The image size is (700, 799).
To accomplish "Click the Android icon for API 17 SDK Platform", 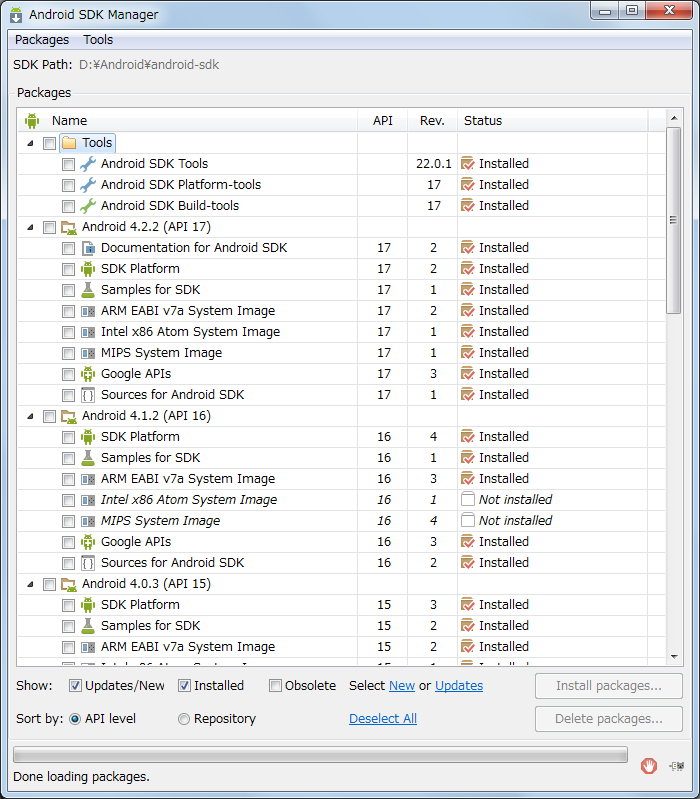I will coord(88,269).
